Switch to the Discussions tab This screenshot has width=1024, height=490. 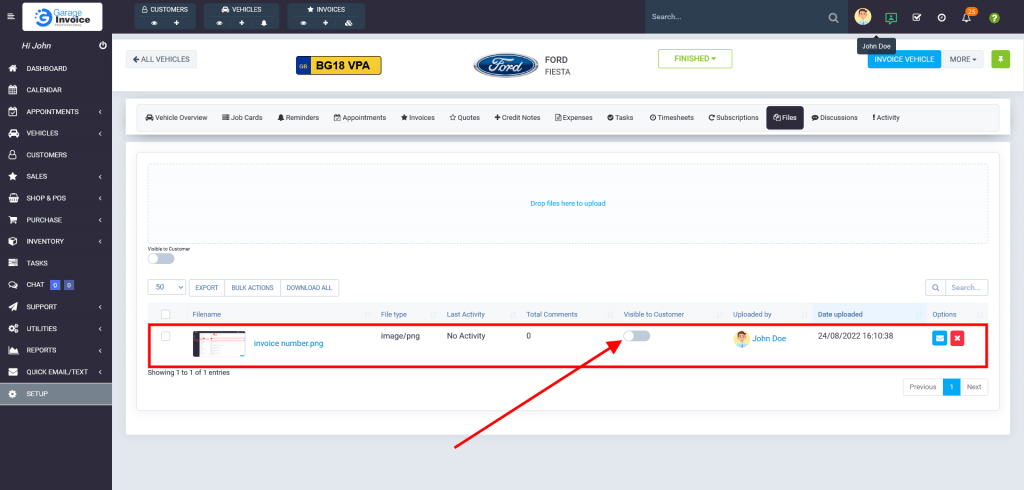point(835,118)
